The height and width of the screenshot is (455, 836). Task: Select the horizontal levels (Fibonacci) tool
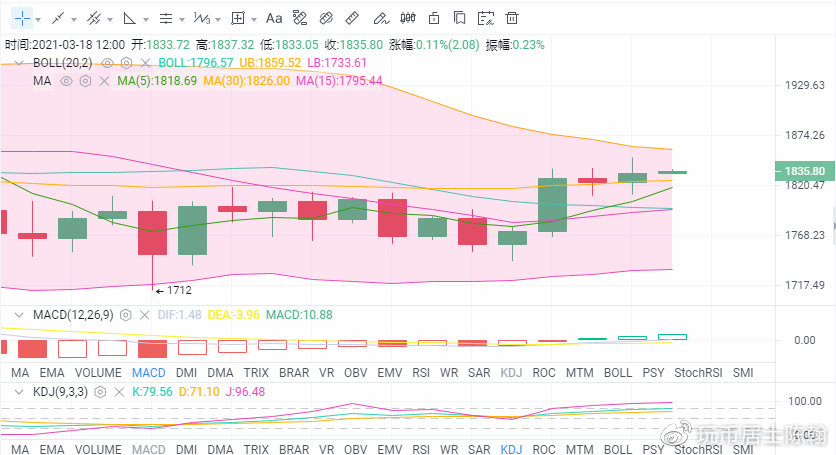pos(166,19)
